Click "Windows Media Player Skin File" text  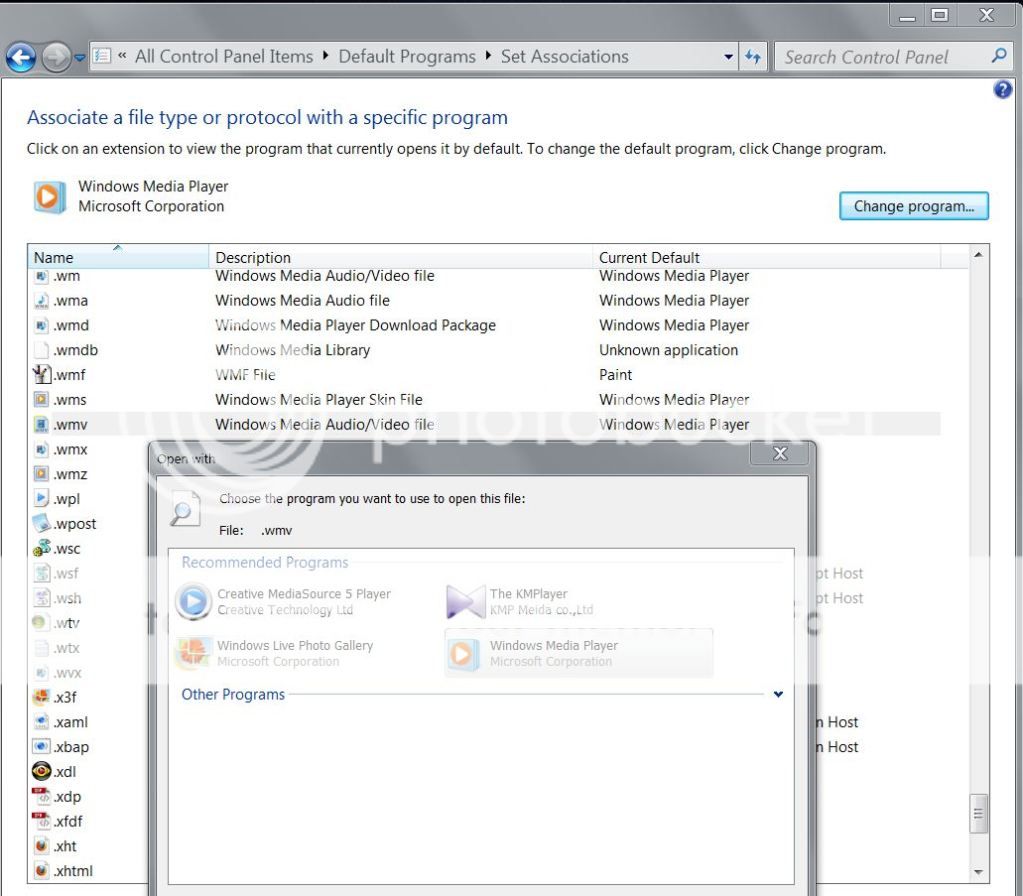tap(319, 400)
